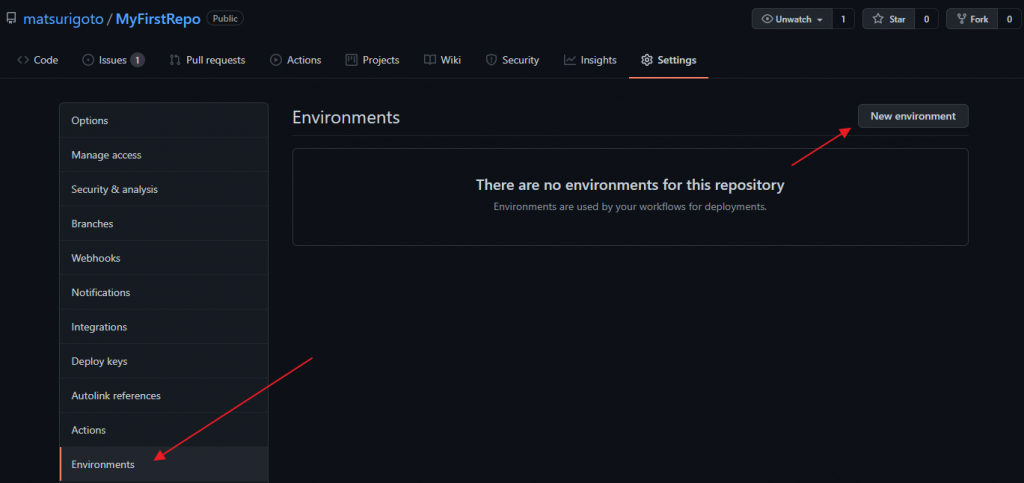Click the repository book icon
This screenshot has height=483, width=1024.
[11, 19]
